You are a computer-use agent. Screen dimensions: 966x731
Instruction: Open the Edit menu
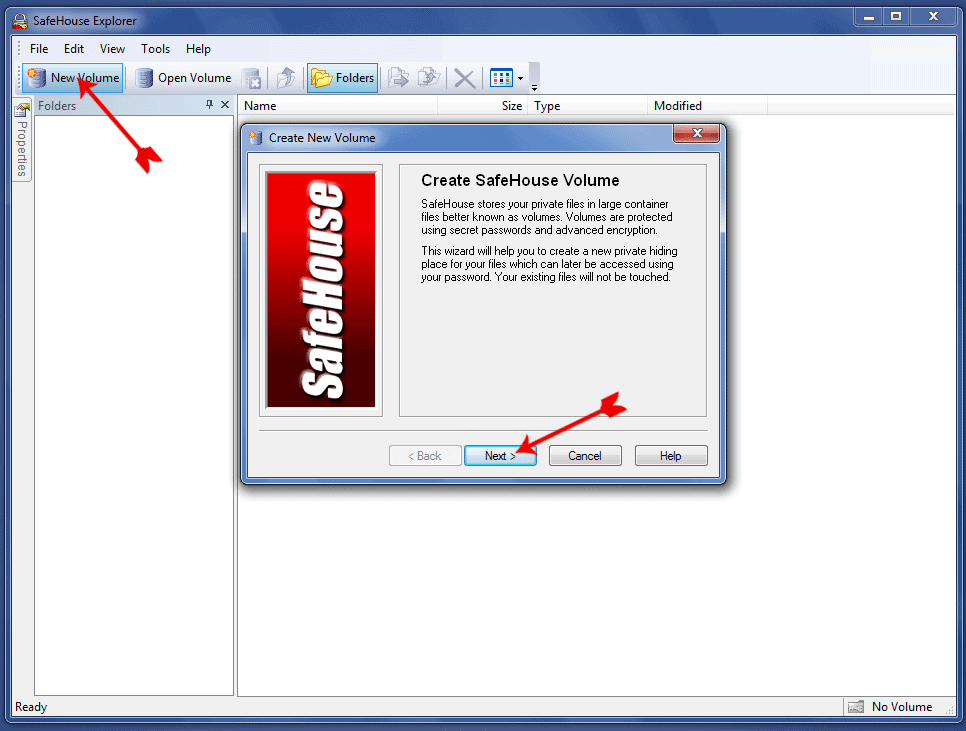tap(74, 49)
